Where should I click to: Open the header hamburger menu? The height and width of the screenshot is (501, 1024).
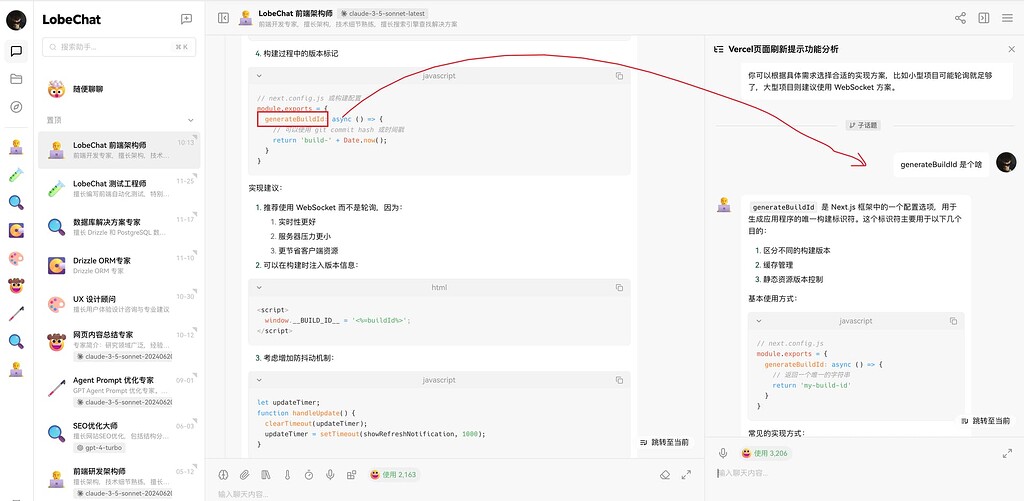pyautogui.click(x=1007, y=18)
